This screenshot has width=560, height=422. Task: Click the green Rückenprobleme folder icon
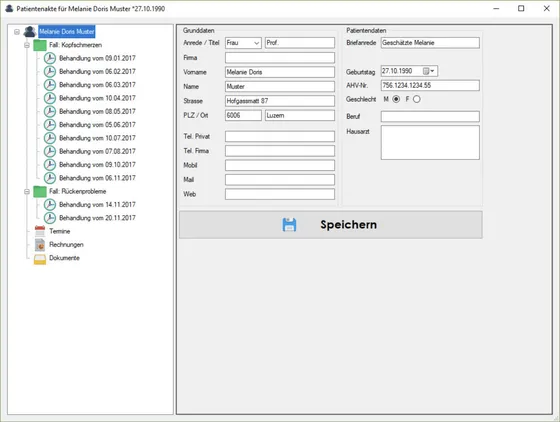point(40,191)
